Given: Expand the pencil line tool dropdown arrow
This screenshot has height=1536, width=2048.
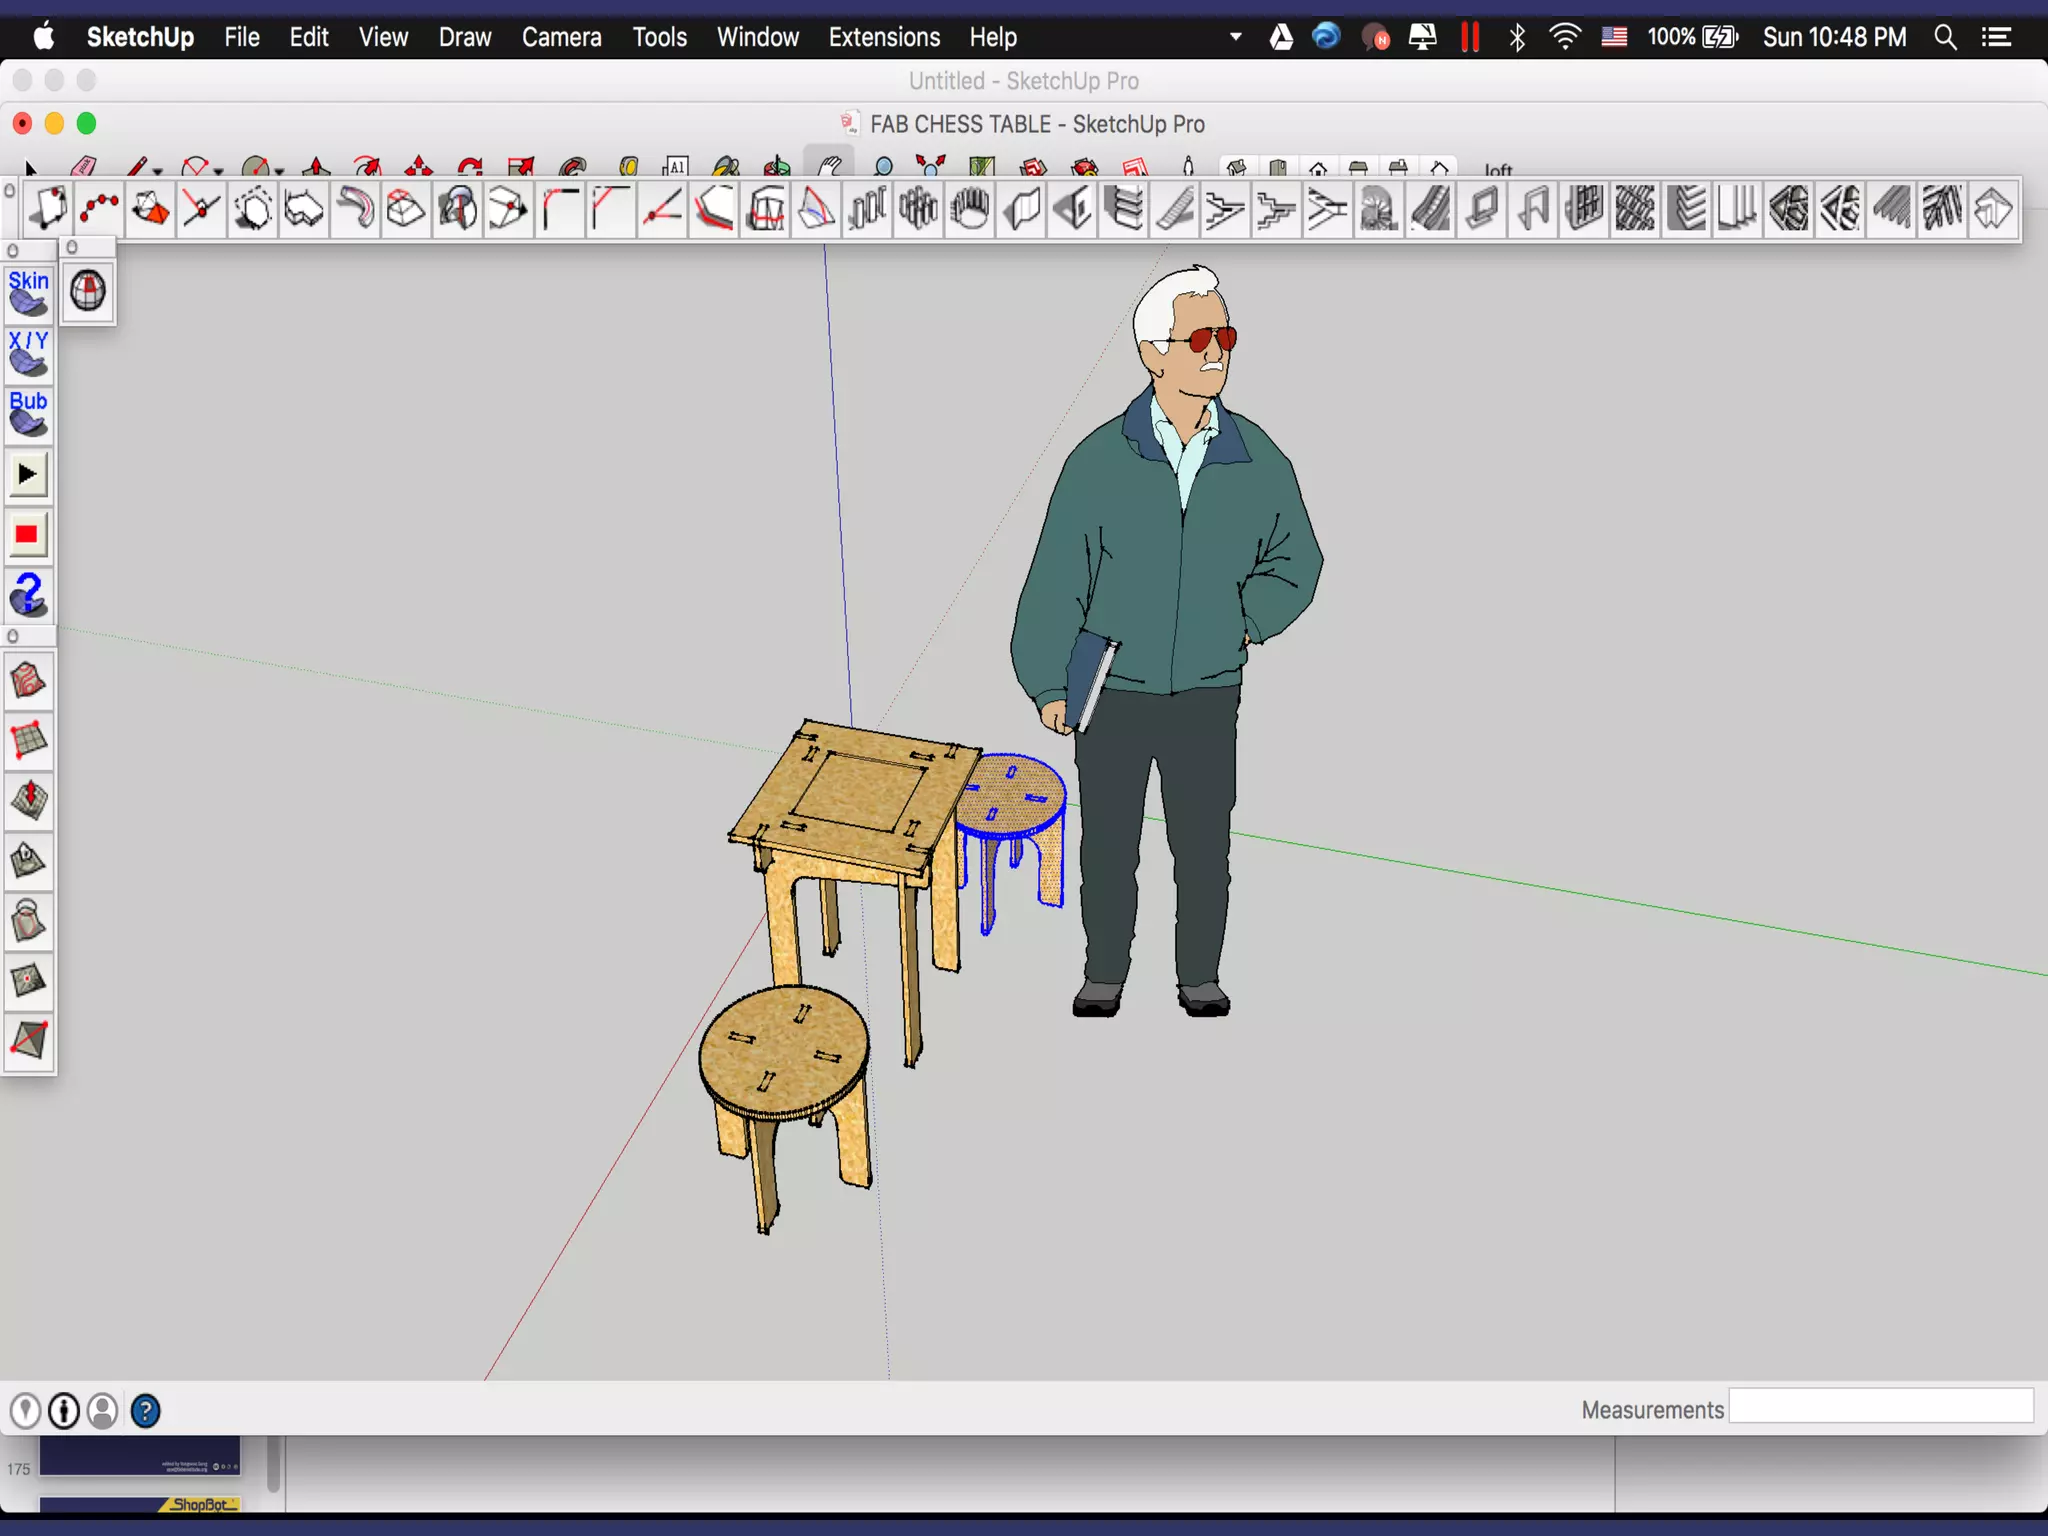Looking at the screenshot, I should click(x=158, y=170).
